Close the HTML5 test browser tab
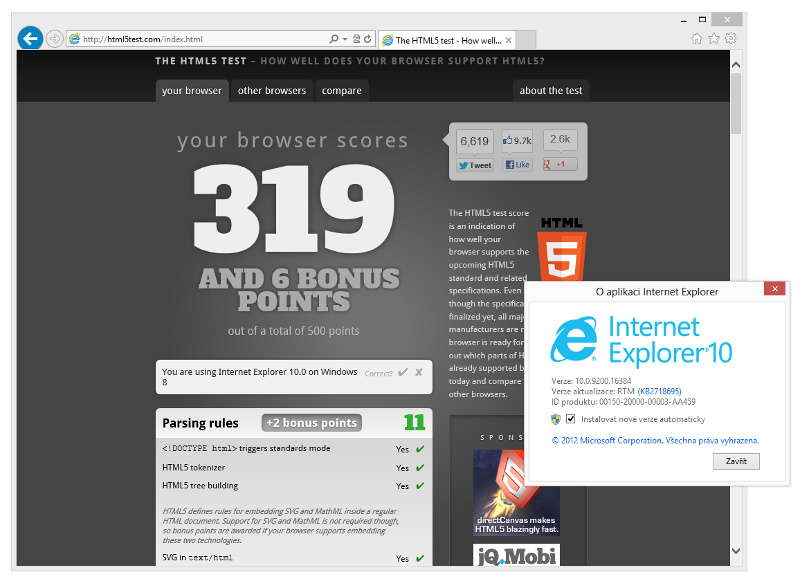The image size is (800, 579). click(x=509, y=40)
